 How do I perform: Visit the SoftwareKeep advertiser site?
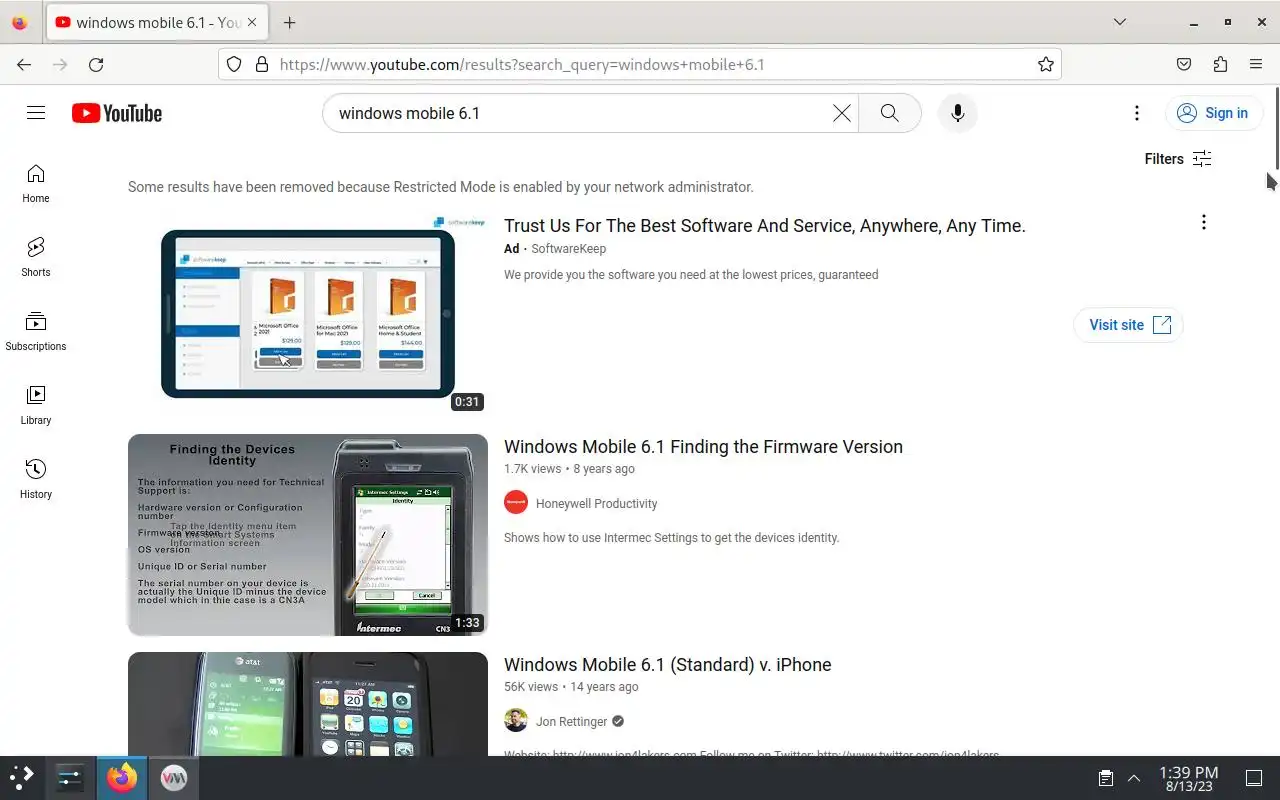click(x=1129, y=325)
